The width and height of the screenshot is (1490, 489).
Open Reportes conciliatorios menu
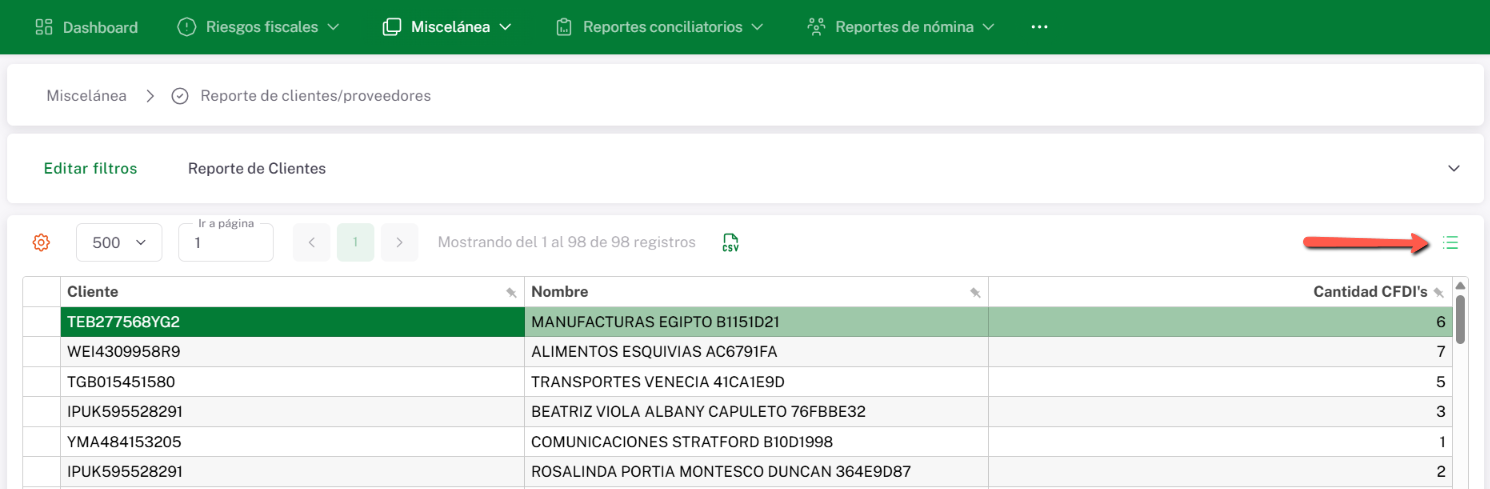[660, 27]
